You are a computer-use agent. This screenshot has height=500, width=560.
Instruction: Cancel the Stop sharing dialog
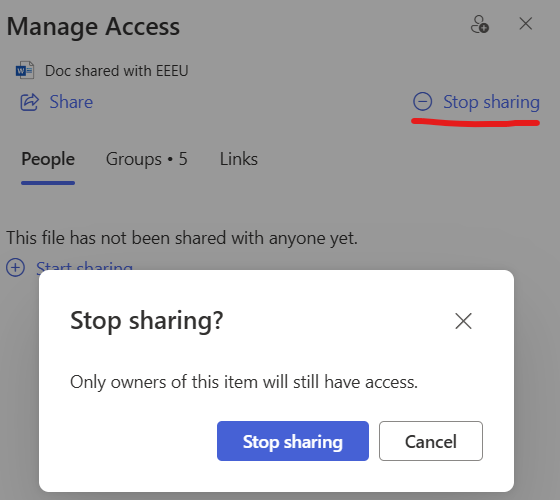(431, 441)
